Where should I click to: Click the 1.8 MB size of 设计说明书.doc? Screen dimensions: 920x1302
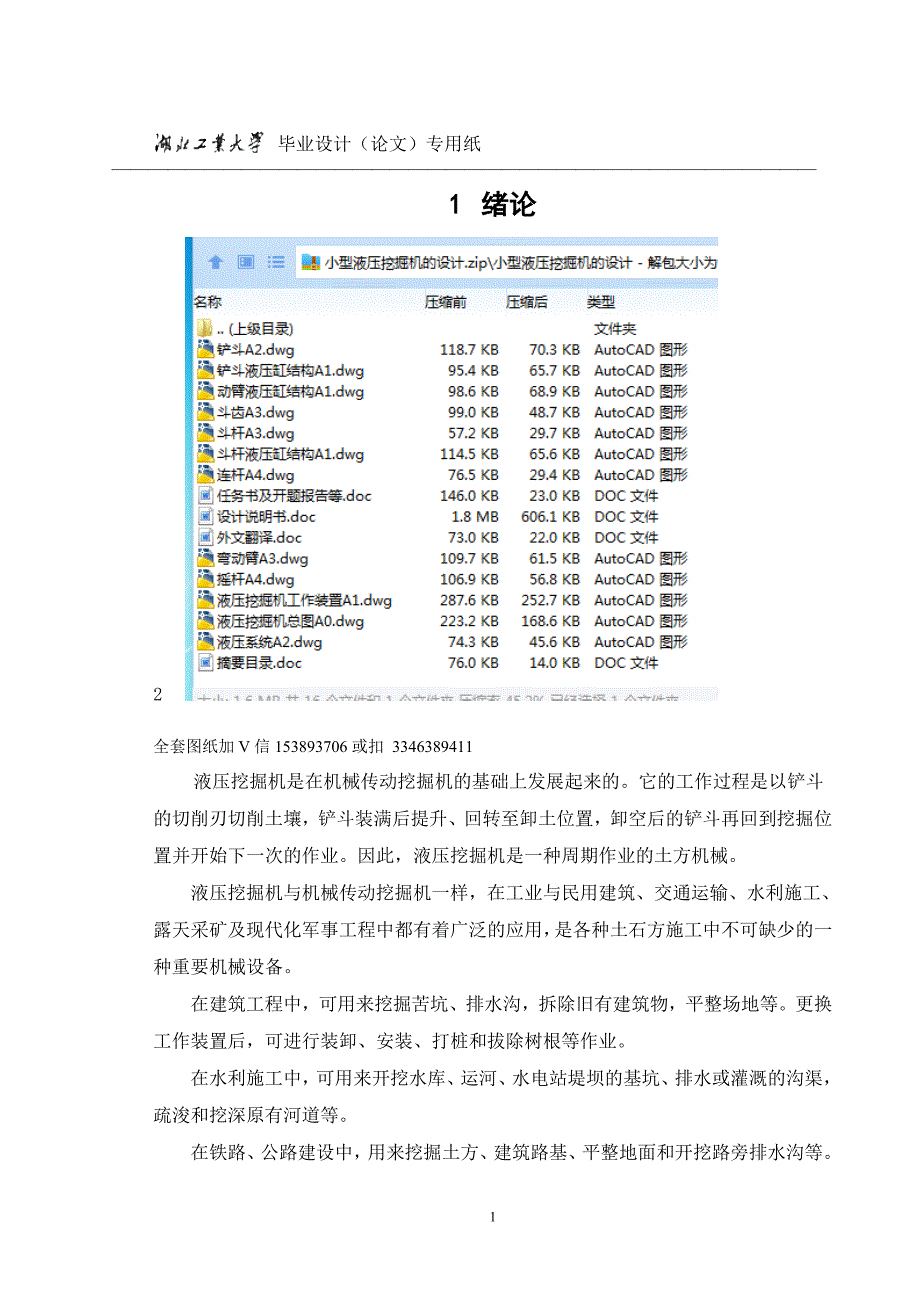point(476,517)
